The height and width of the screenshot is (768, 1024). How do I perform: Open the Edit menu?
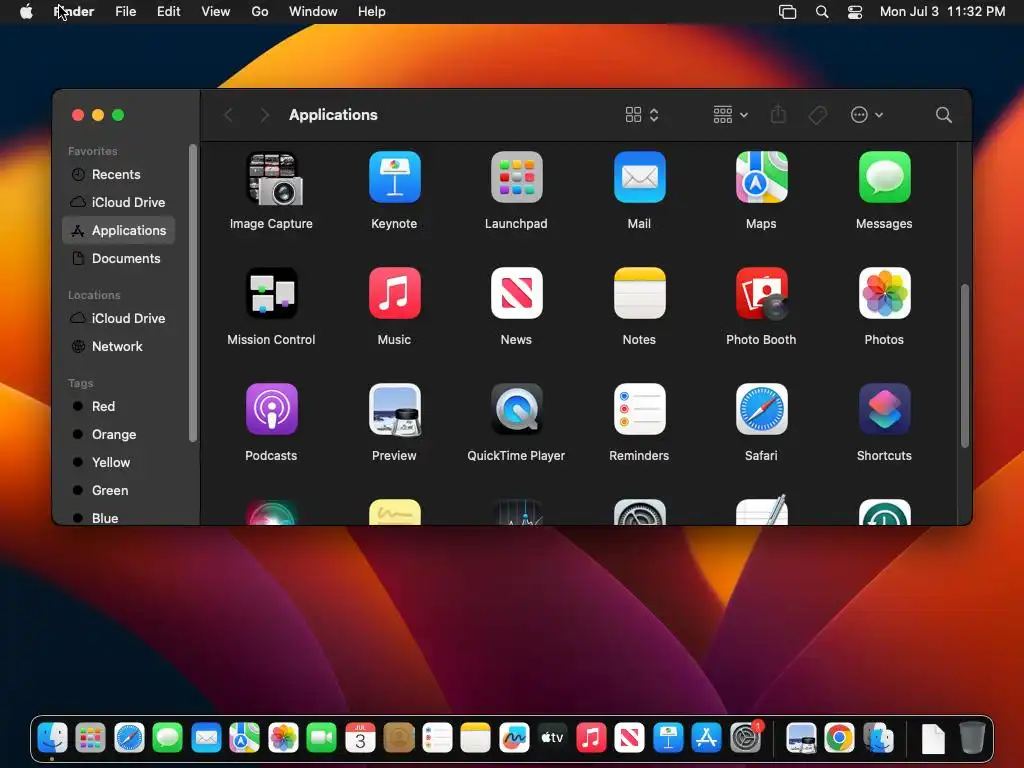tap(168, 12)
